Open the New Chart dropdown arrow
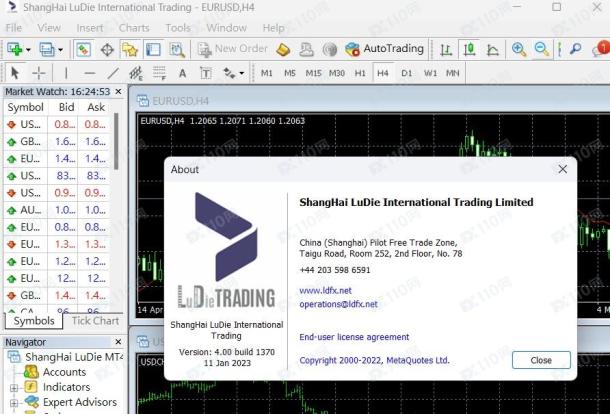 (x=28, y=50)
